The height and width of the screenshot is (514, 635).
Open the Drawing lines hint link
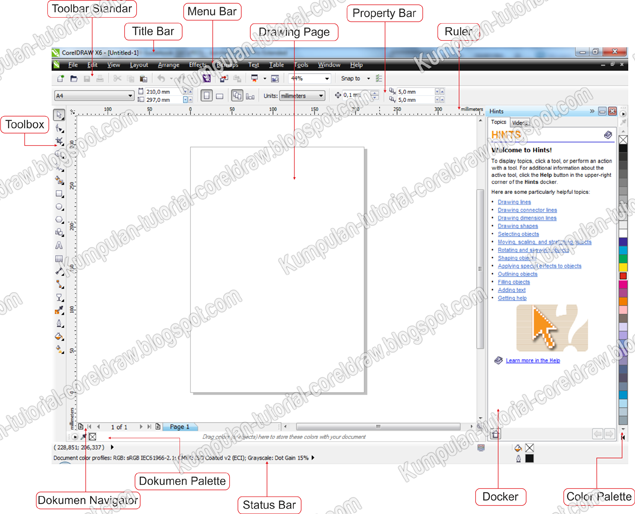pyautogui.click(x=514, y=202)
